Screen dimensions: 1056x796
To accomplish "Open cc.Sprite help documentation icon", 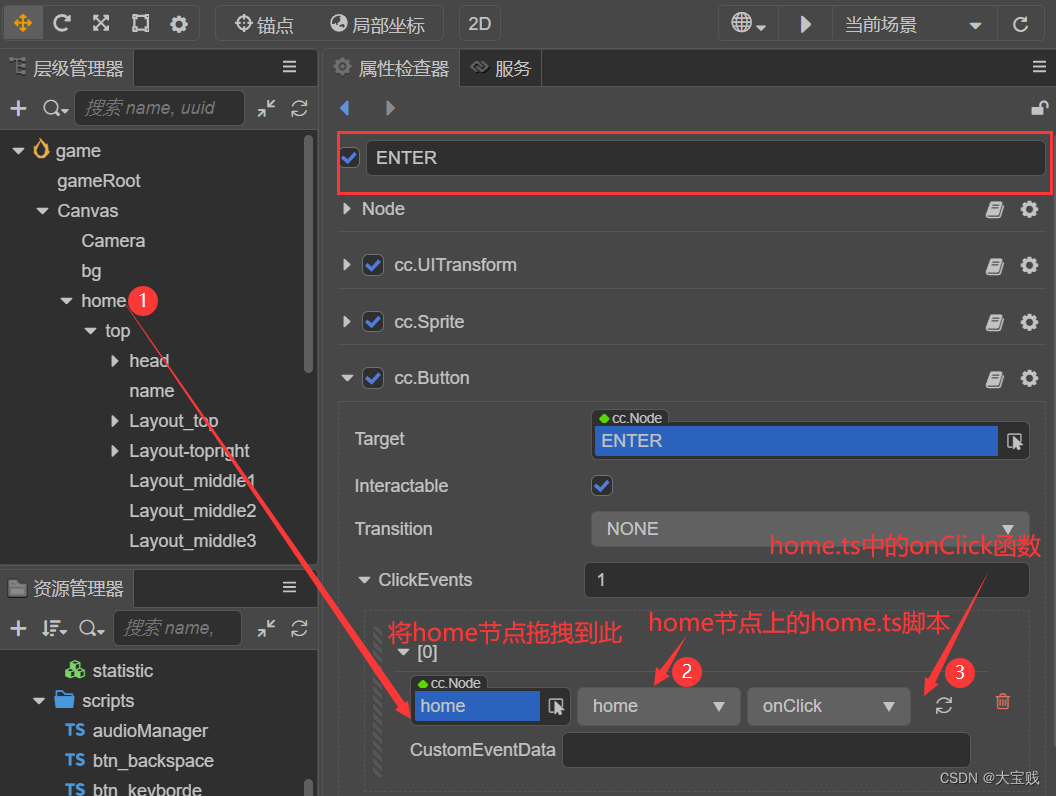I will tap(994, 322).
